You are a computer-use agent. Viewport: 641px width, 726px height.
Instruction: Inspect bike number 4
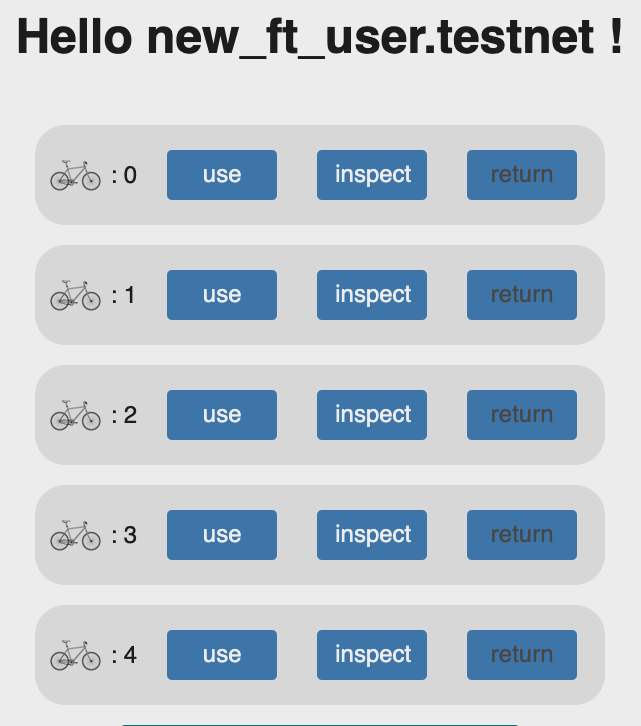pos(372,655)
